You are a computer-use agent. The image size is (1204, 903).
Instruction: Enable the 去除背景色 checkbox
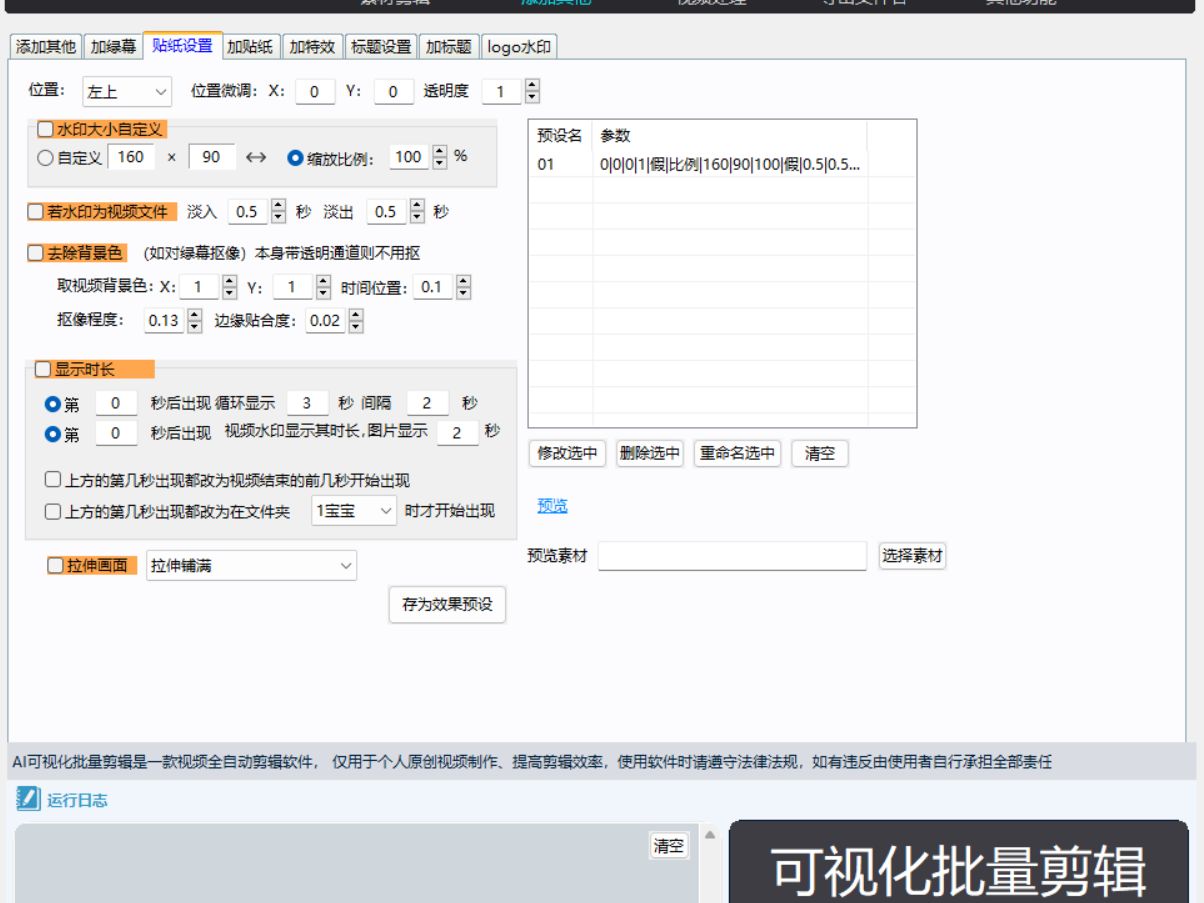[x=37, y=253]
